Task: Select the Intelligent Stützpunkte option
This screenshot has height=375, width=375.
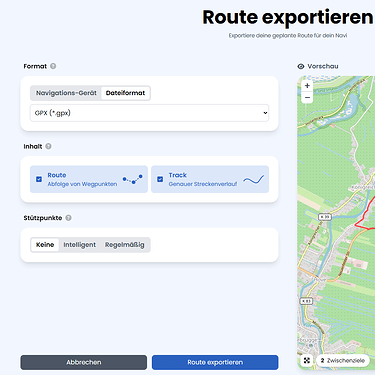Action: pos(80,245)
